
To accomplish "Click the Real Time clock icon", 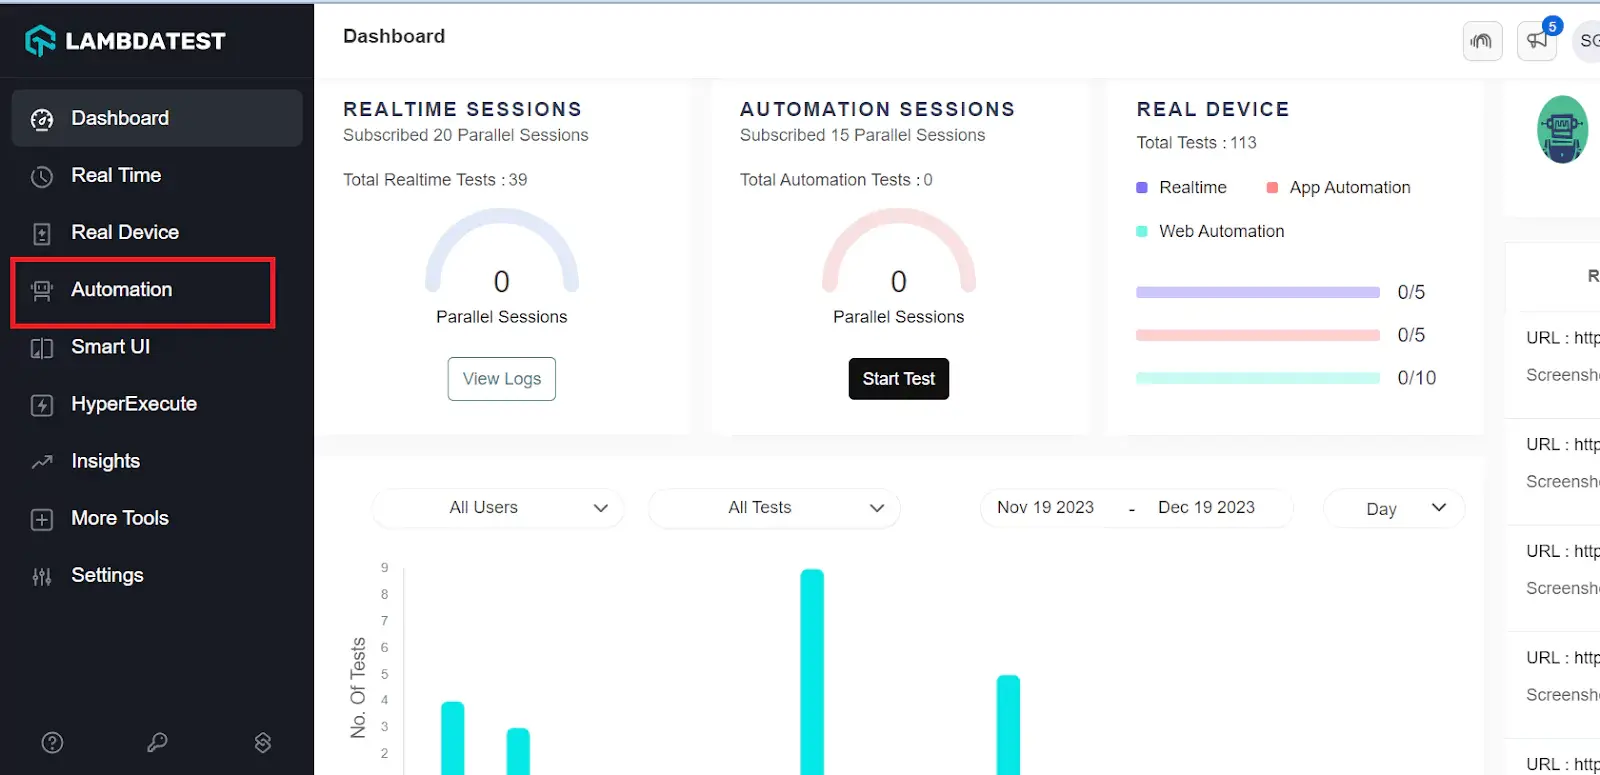I will [42, 177].
